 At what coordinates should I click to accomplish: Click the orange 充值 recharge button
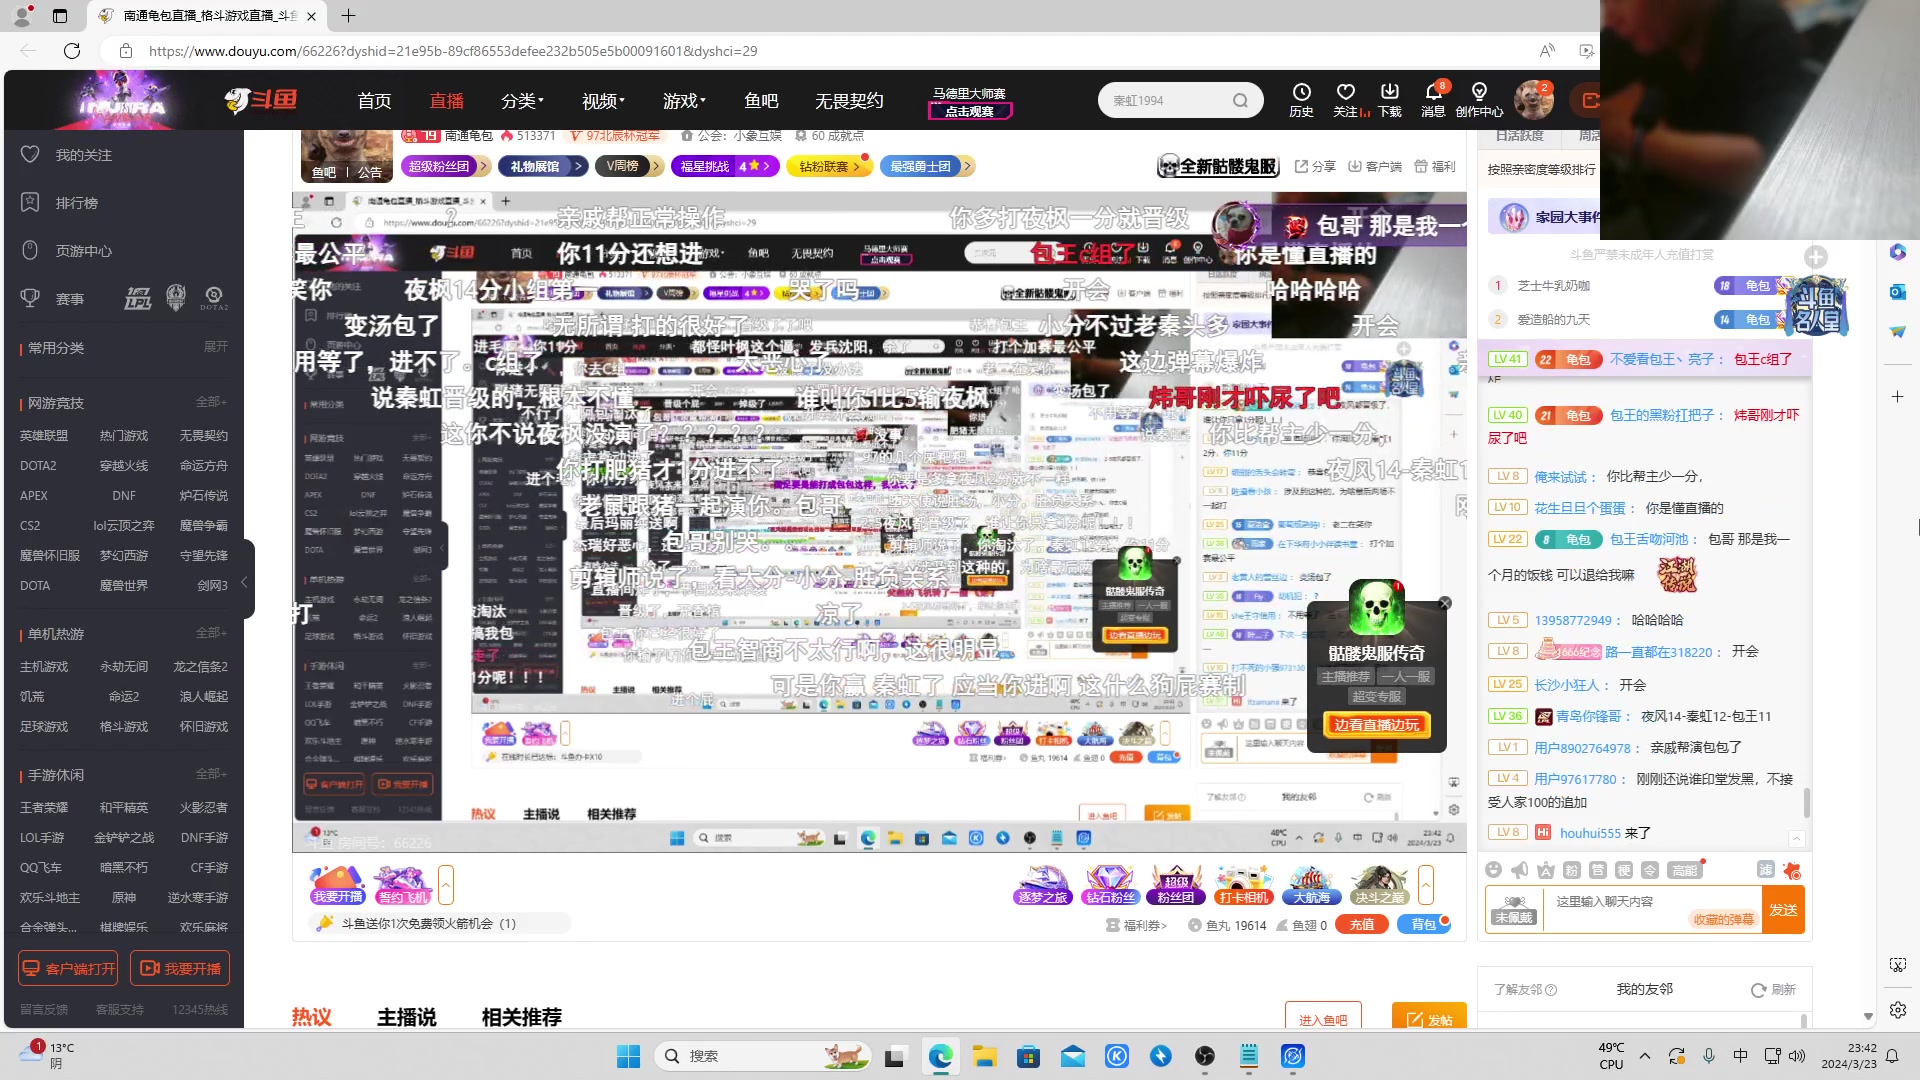coord(1362,925)
